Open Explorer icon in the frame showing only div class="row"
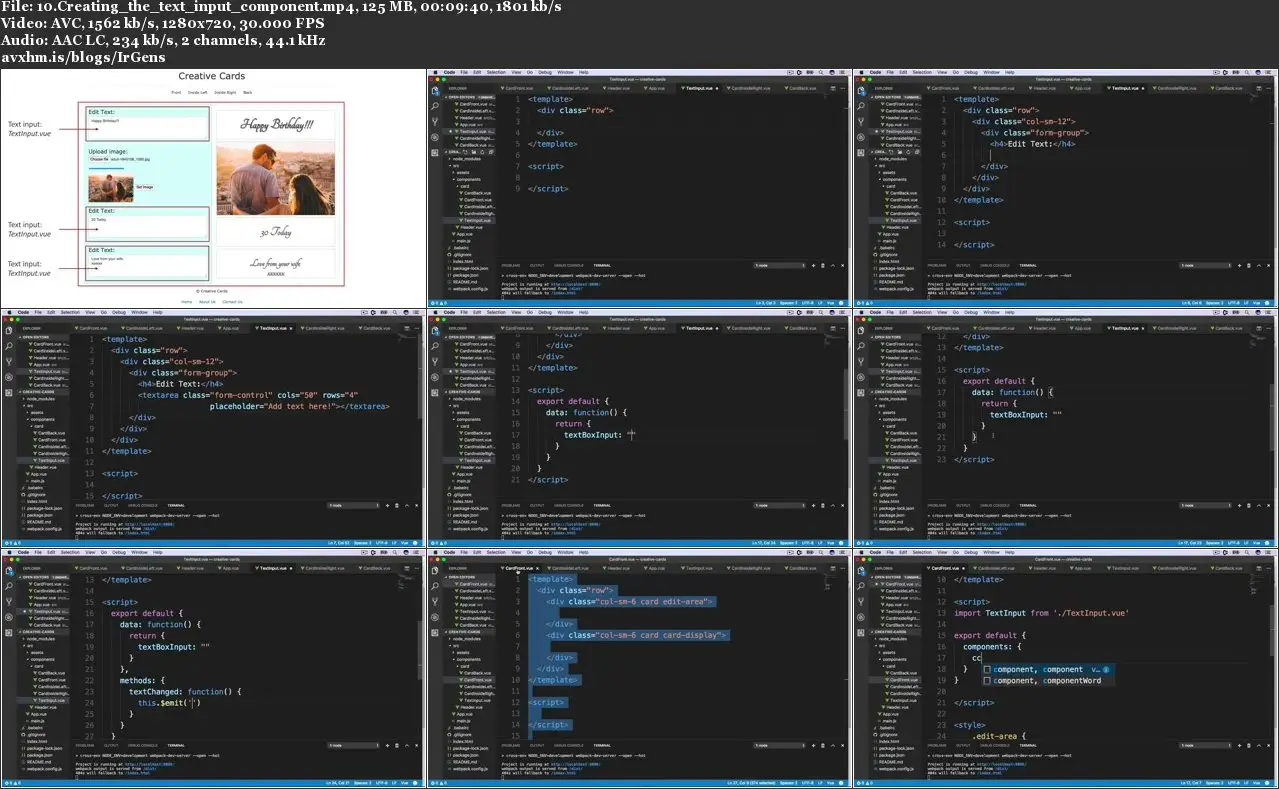This screenshot has height=789, width=1279. [435, 91]
